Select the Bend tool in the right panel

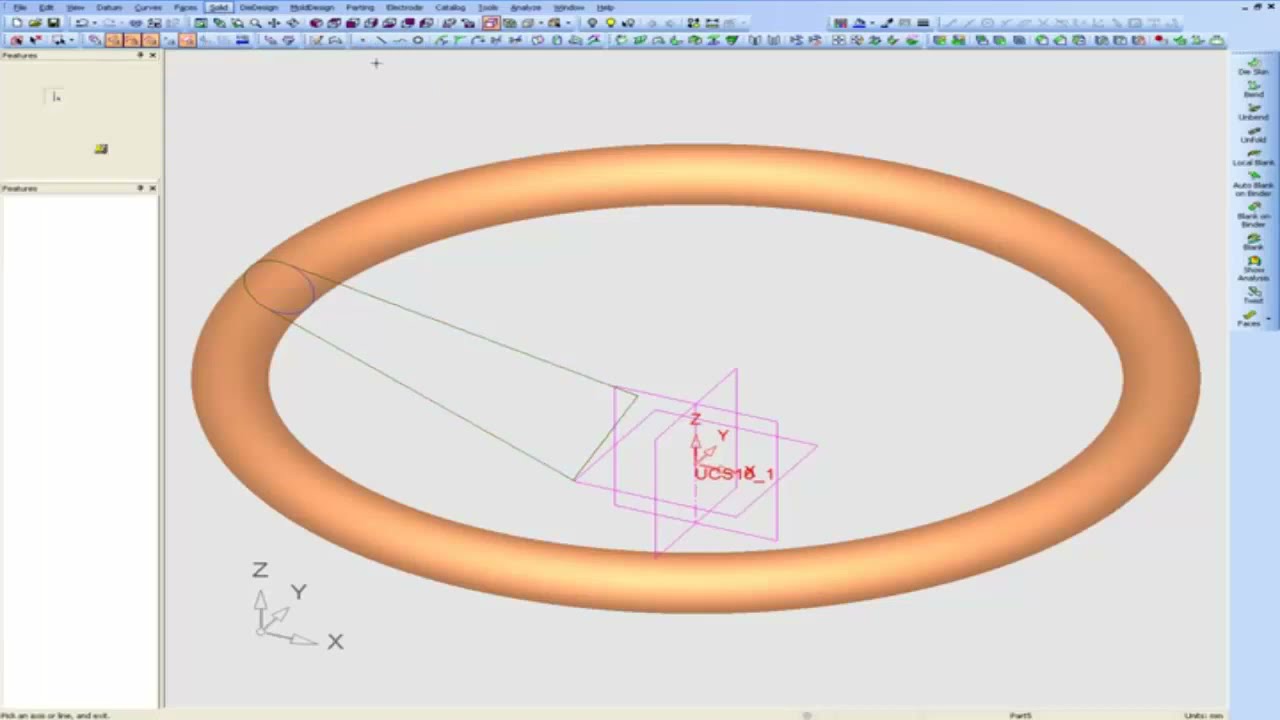coord(1253,90)
